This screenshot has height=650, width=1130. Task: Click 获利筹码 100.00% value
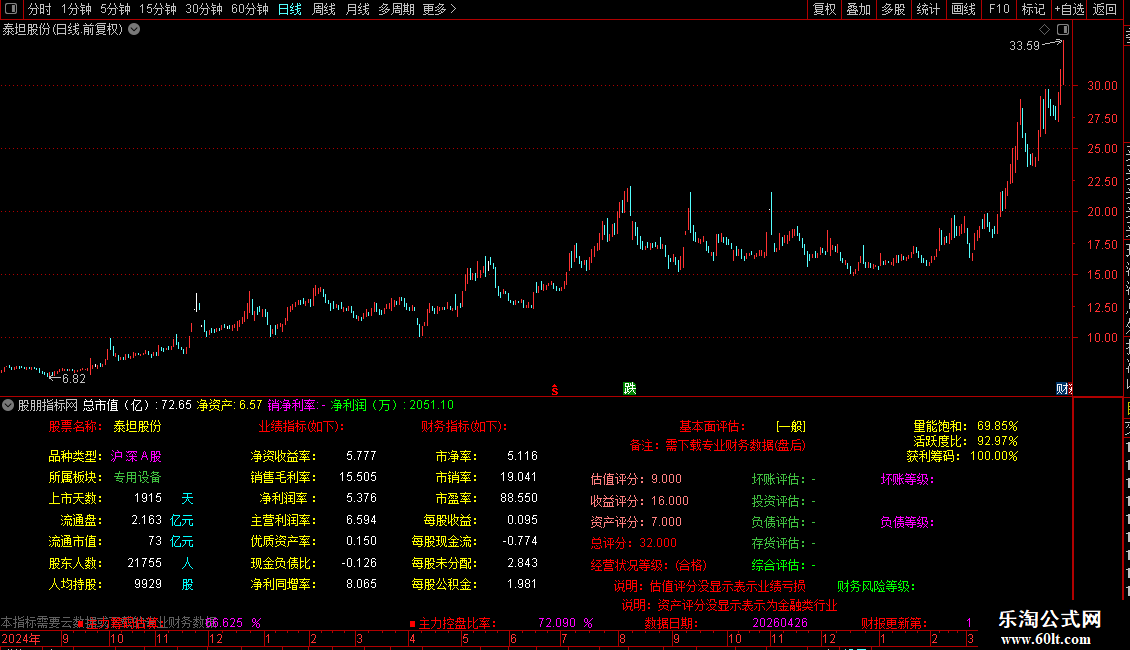click(994, 456)
